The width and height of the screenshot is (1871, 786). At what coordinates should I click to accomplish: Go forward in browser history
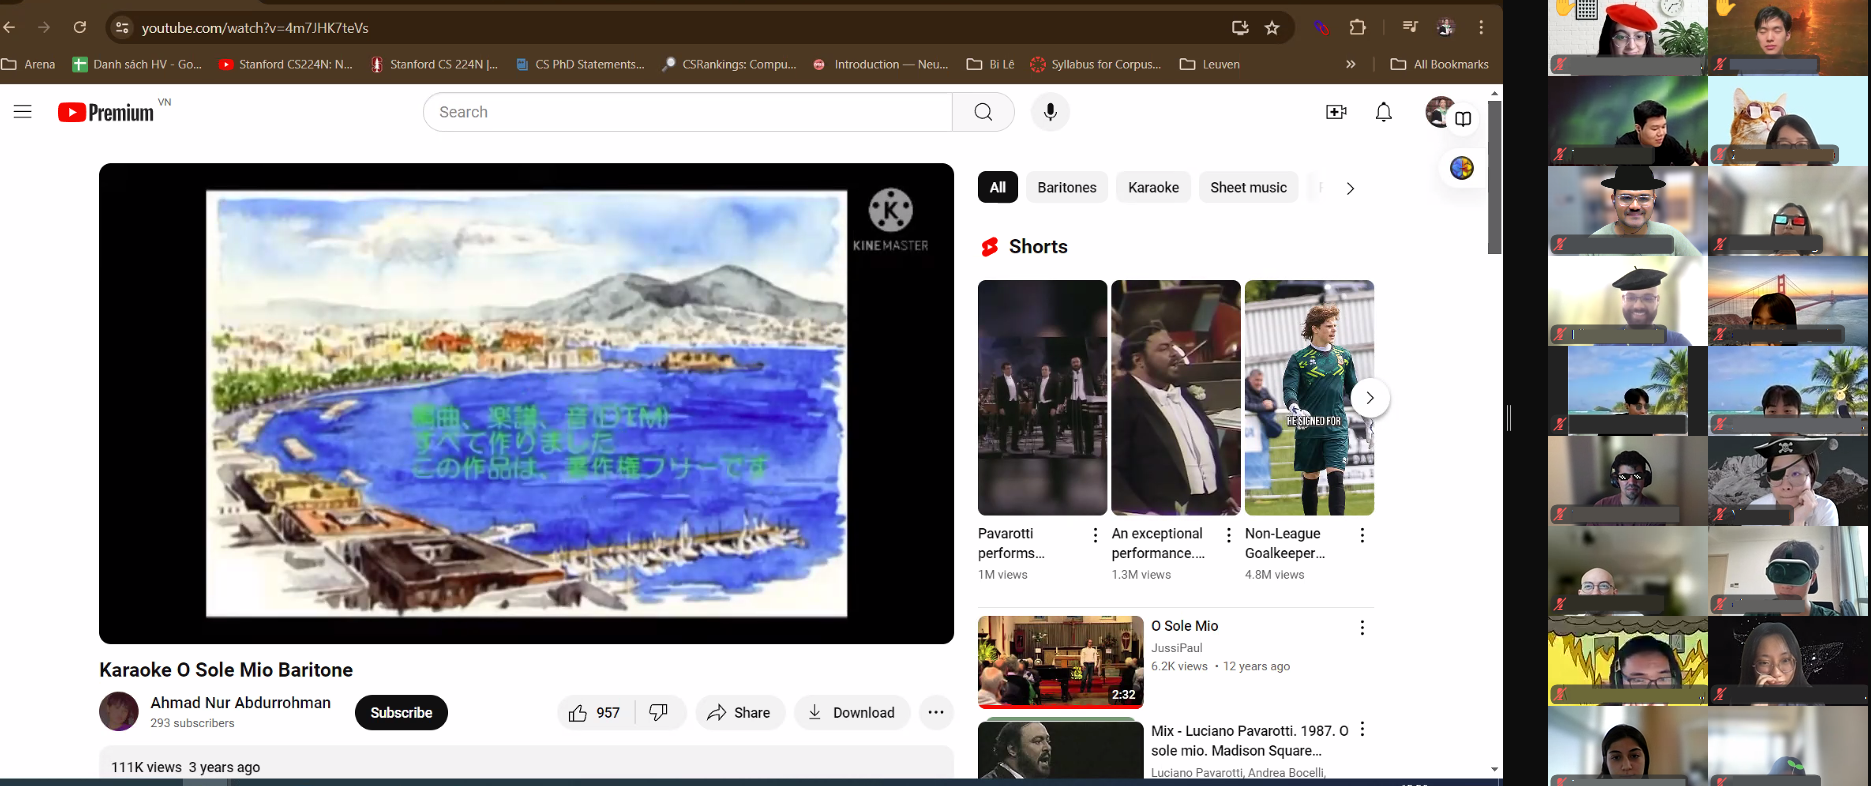click(44, 28)
